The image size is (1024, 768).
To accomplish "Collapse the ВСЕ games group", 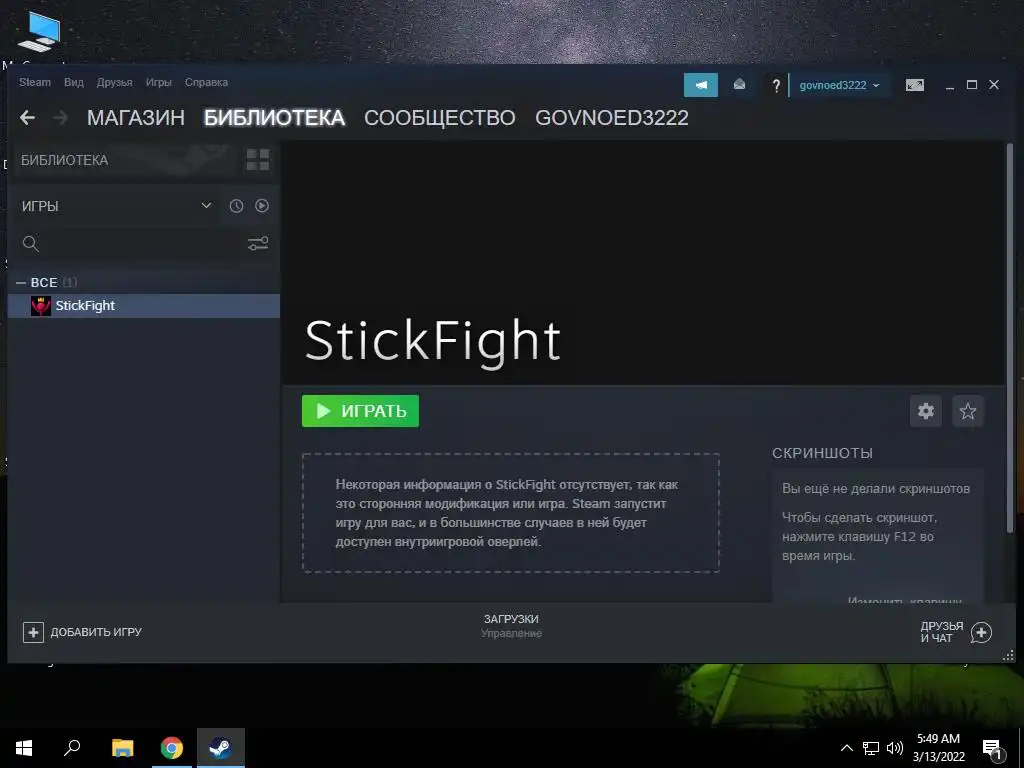I will tap(21, 283).
